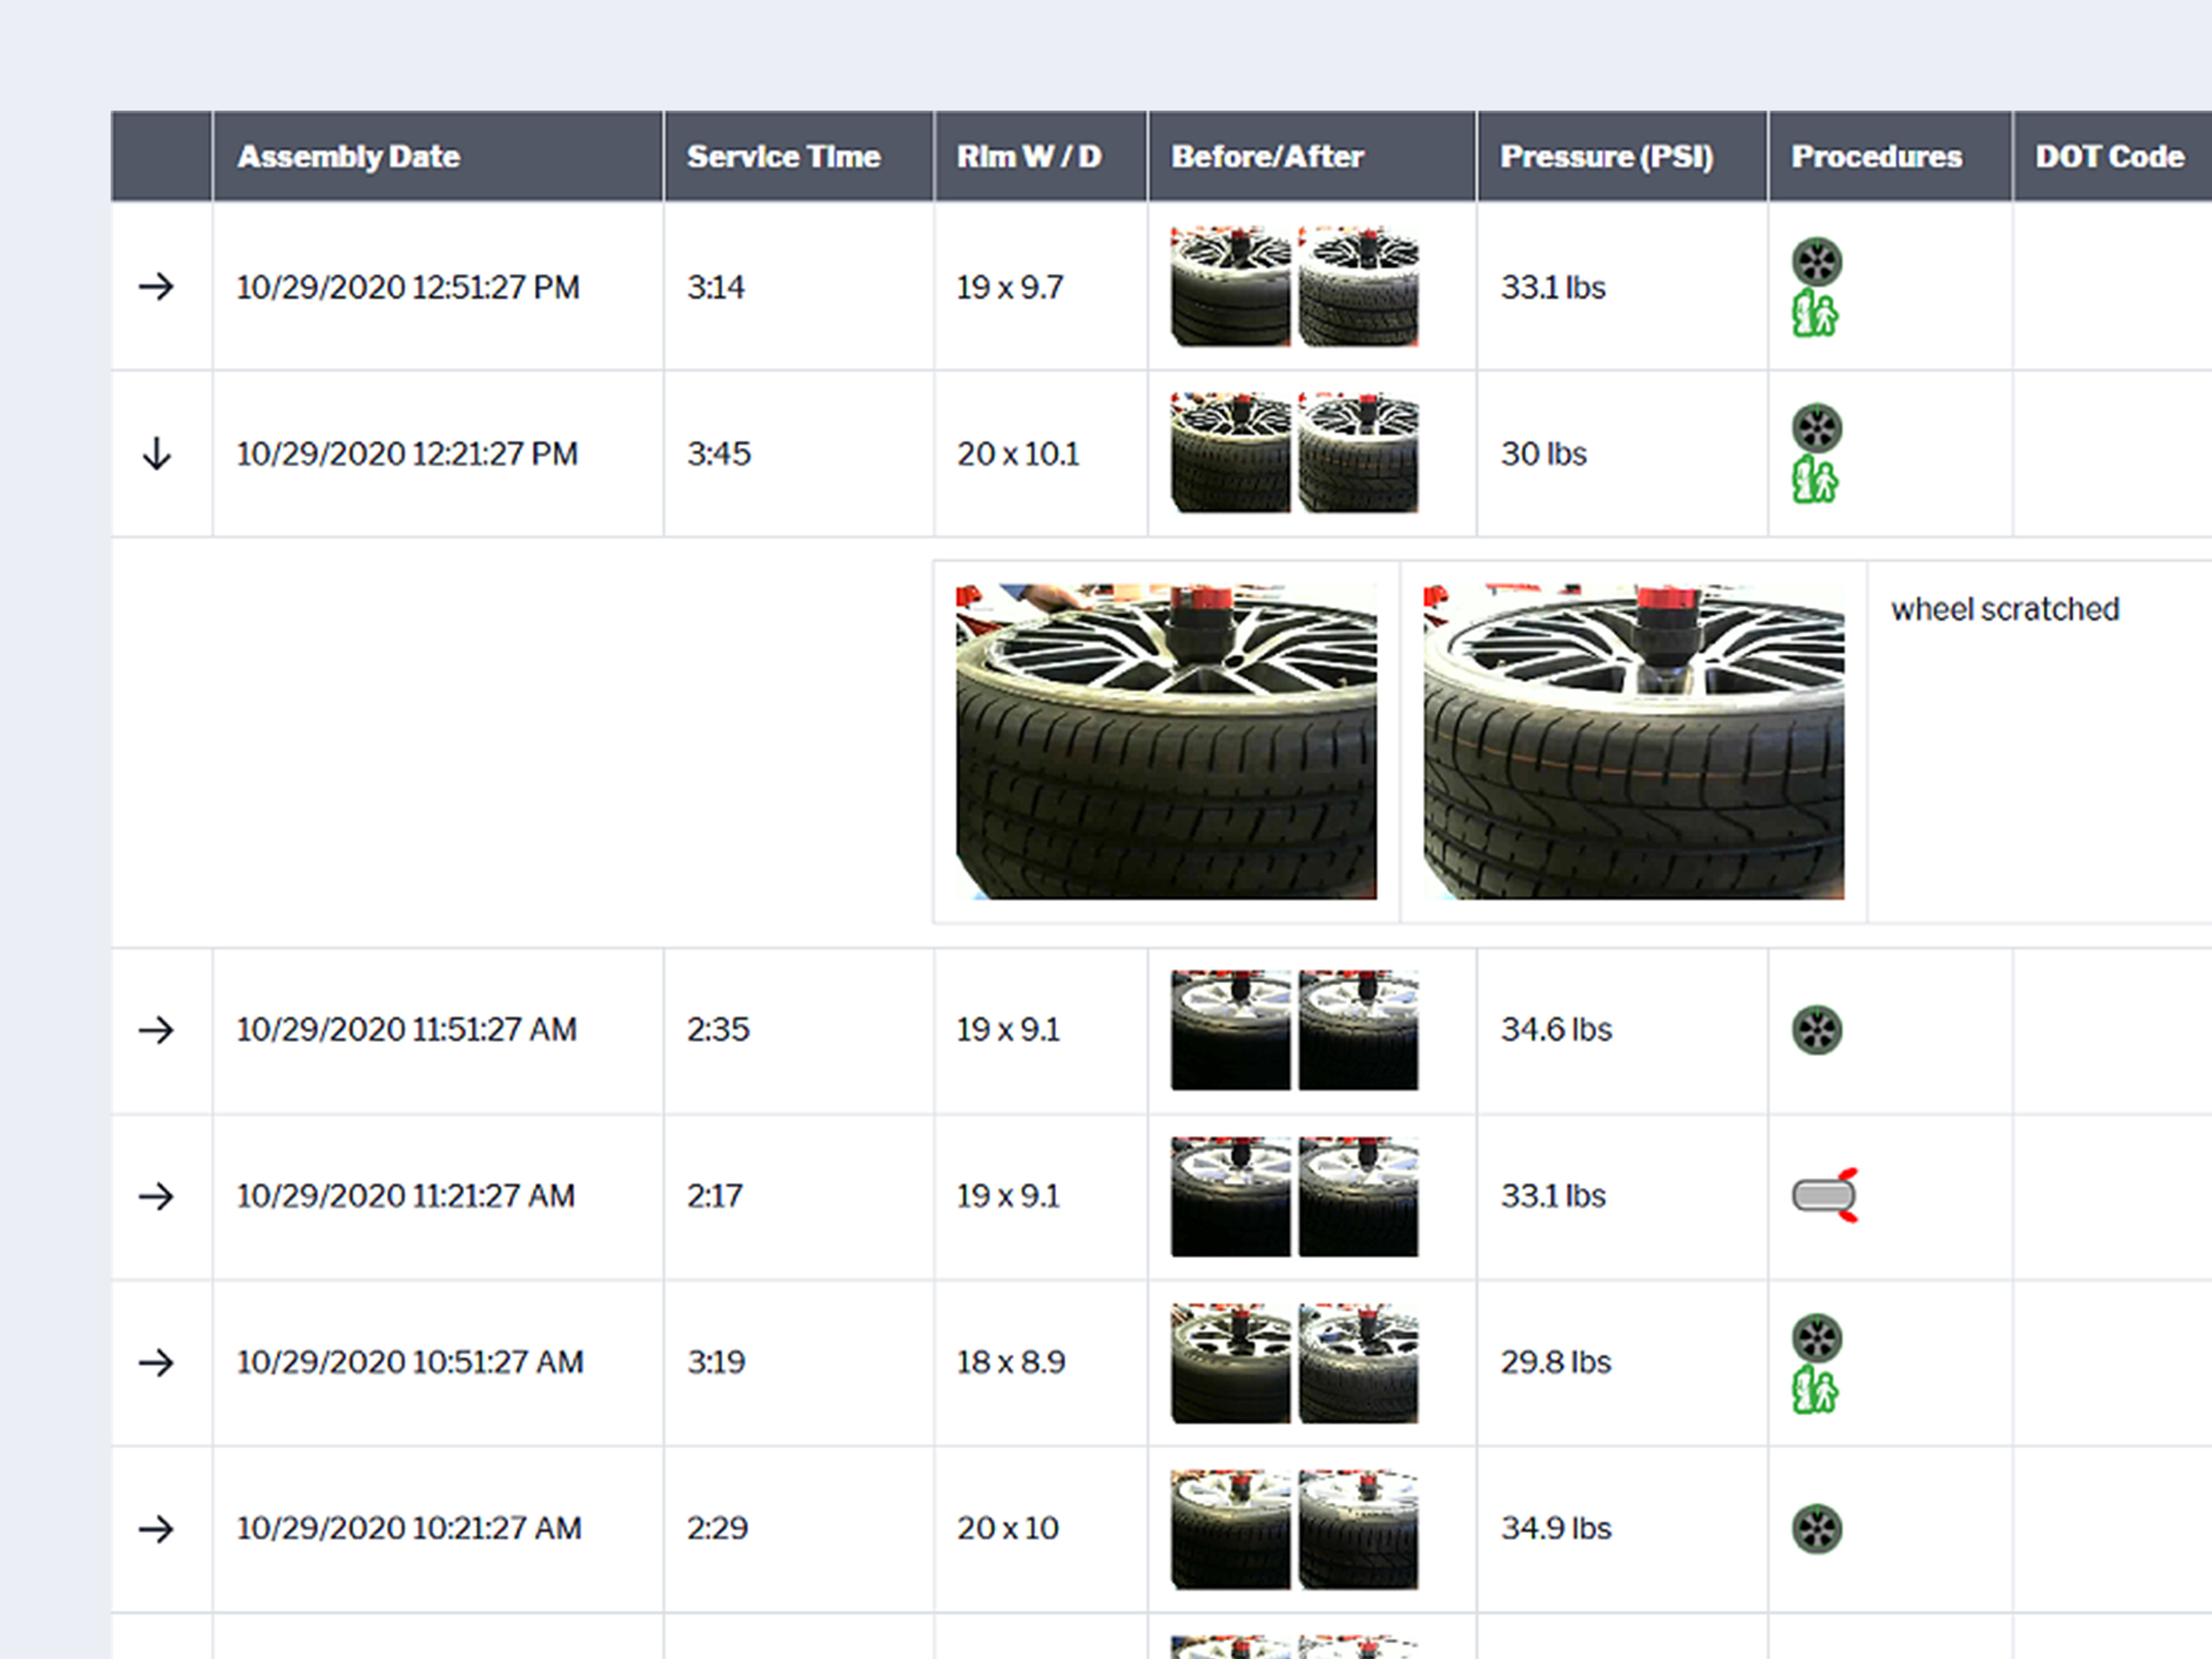The image size is (2212, 1659).
Task: Expand the 10/29/2020 10:21:27 AM row arrow
Action: 156,1528
